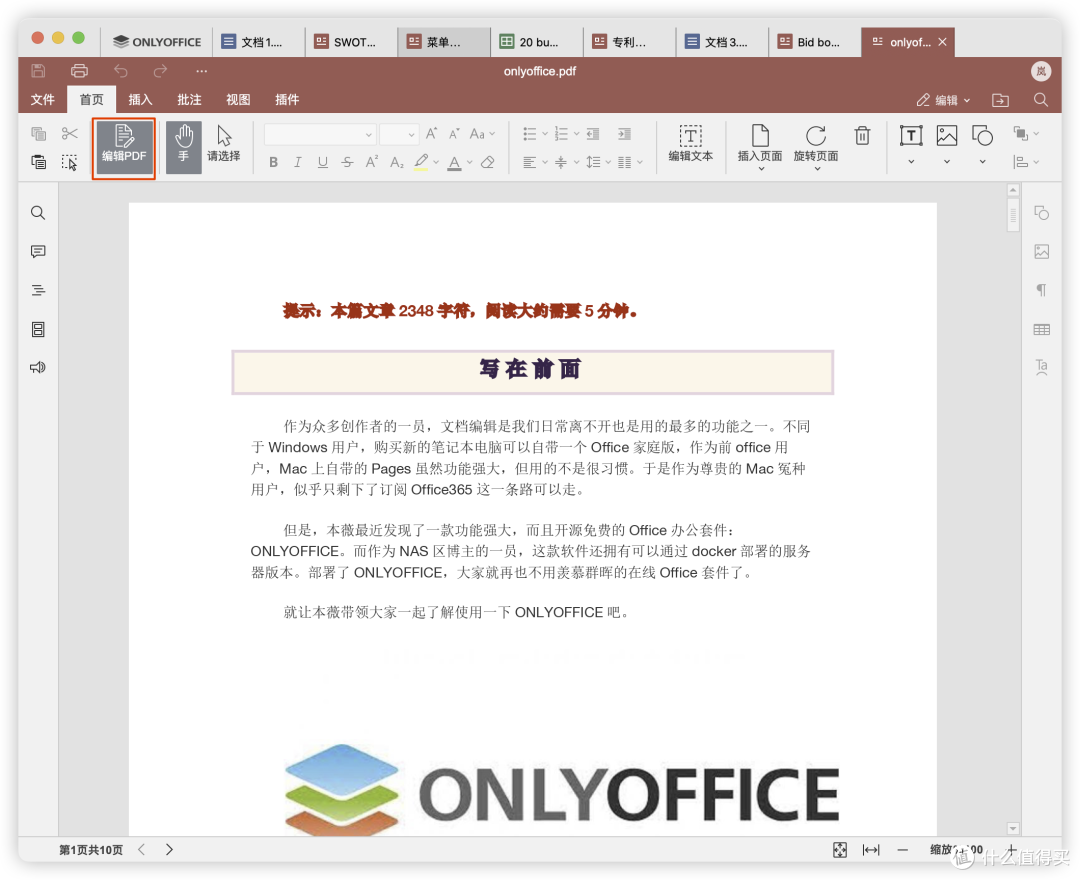Open the Change case Aa dropdown
This screenshot has width=1080, height=880.
click(482, 134)
